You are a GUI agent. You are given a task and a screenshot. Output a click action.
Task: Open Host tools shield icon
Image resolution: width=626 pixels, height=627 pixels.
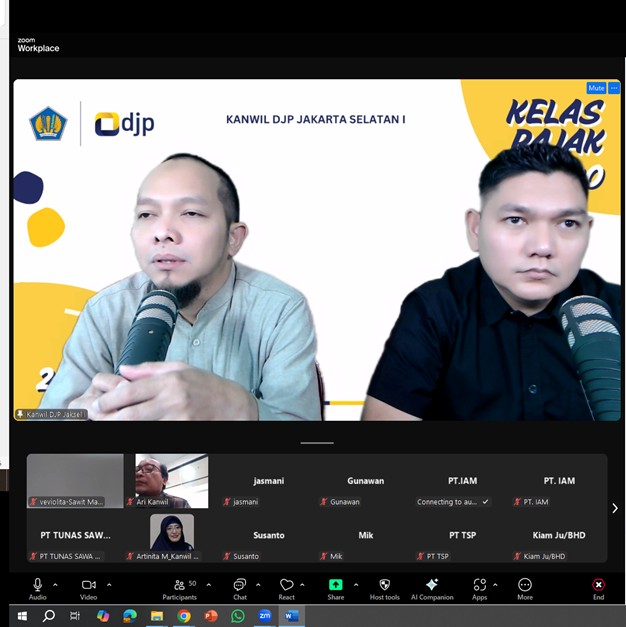click(385, 585)
